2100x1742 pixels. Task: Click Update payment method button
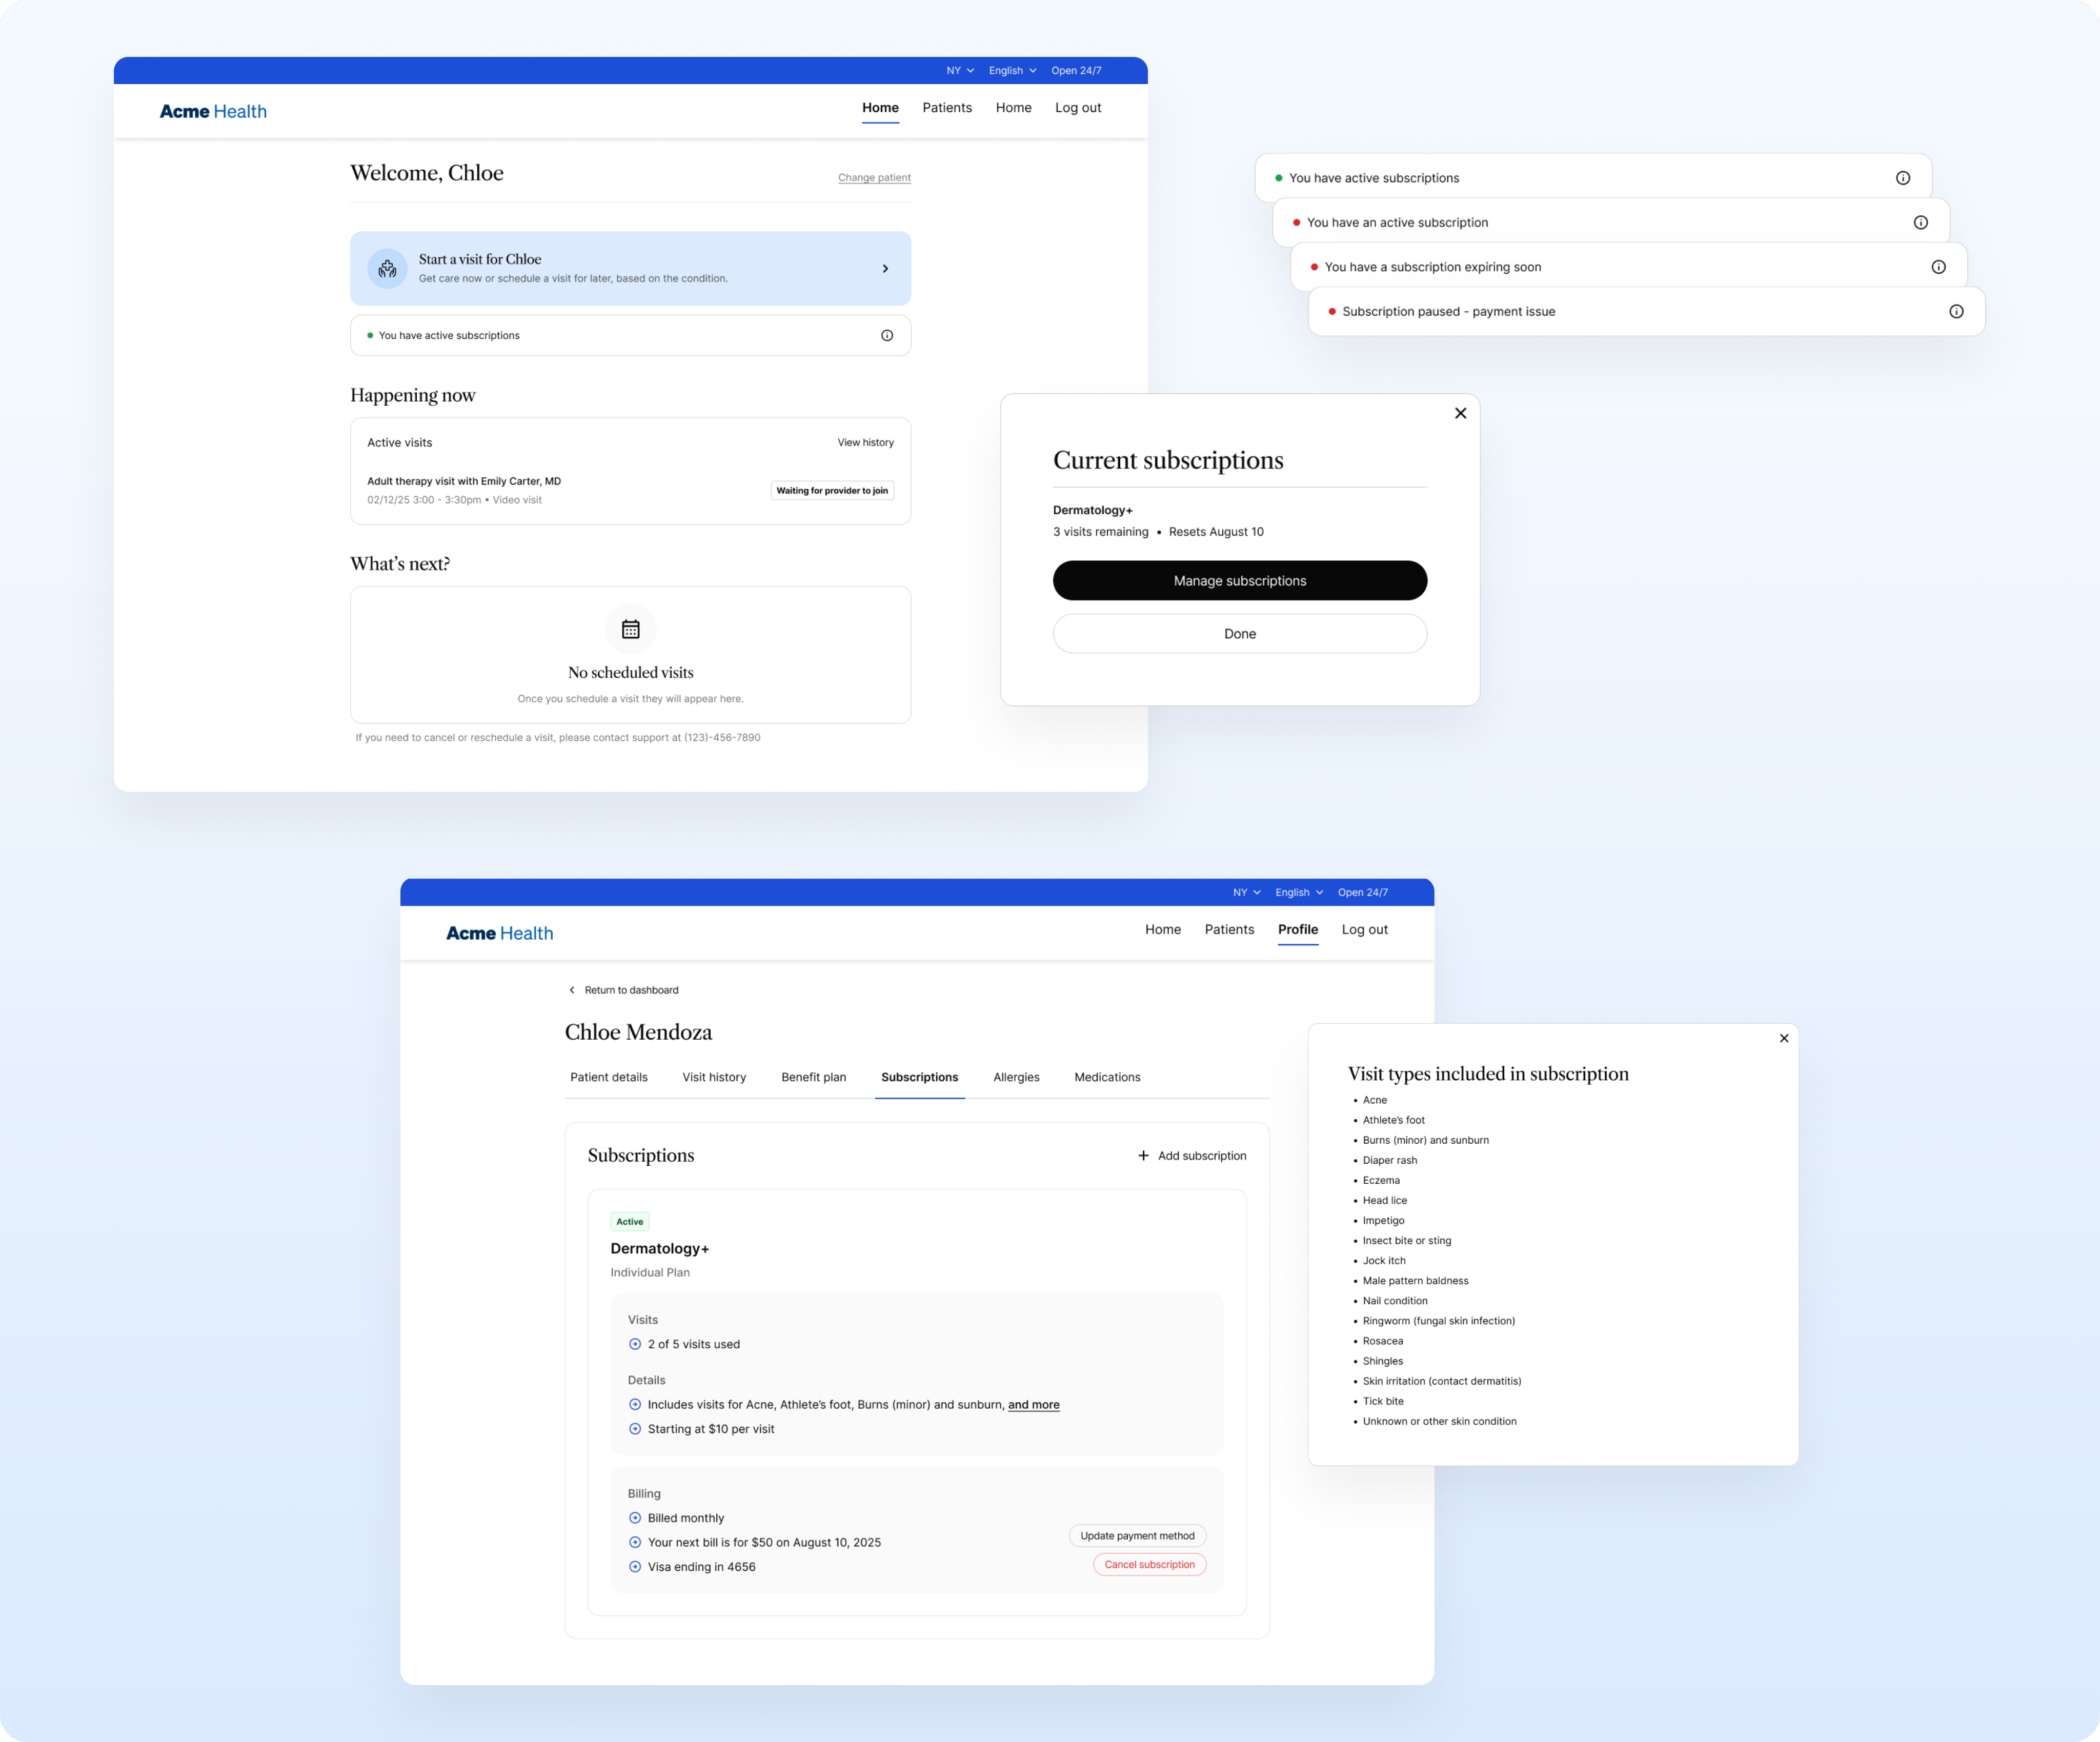(x=1137, y=1535)
